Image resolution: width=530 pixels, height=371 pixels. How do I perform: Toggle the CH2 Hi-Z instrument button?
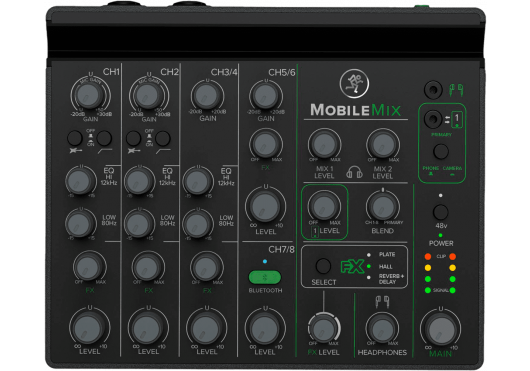coord(134,138)
